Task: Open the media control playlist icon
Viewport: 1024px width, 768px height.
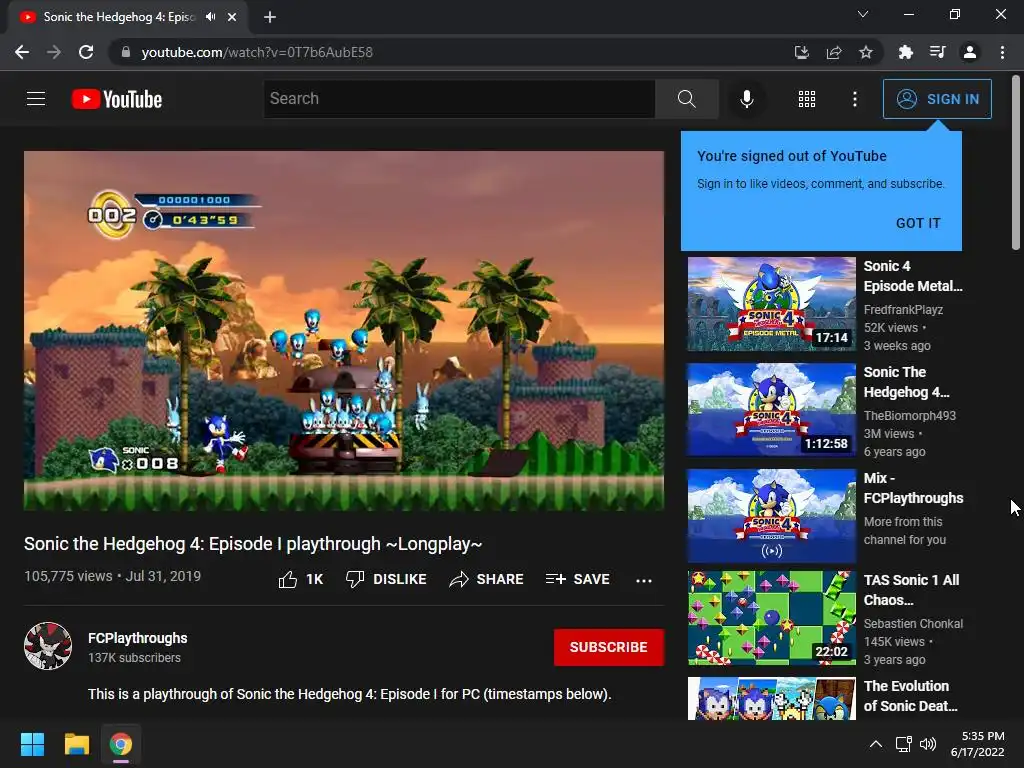Action: [x=937, y=52]
